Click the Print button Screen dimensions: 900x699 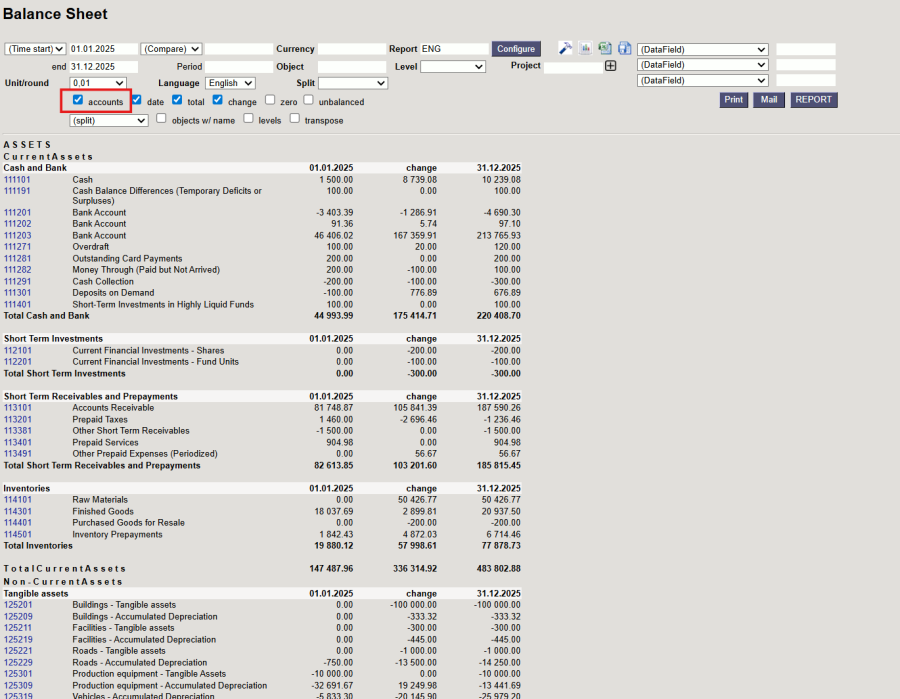point(734,100)
